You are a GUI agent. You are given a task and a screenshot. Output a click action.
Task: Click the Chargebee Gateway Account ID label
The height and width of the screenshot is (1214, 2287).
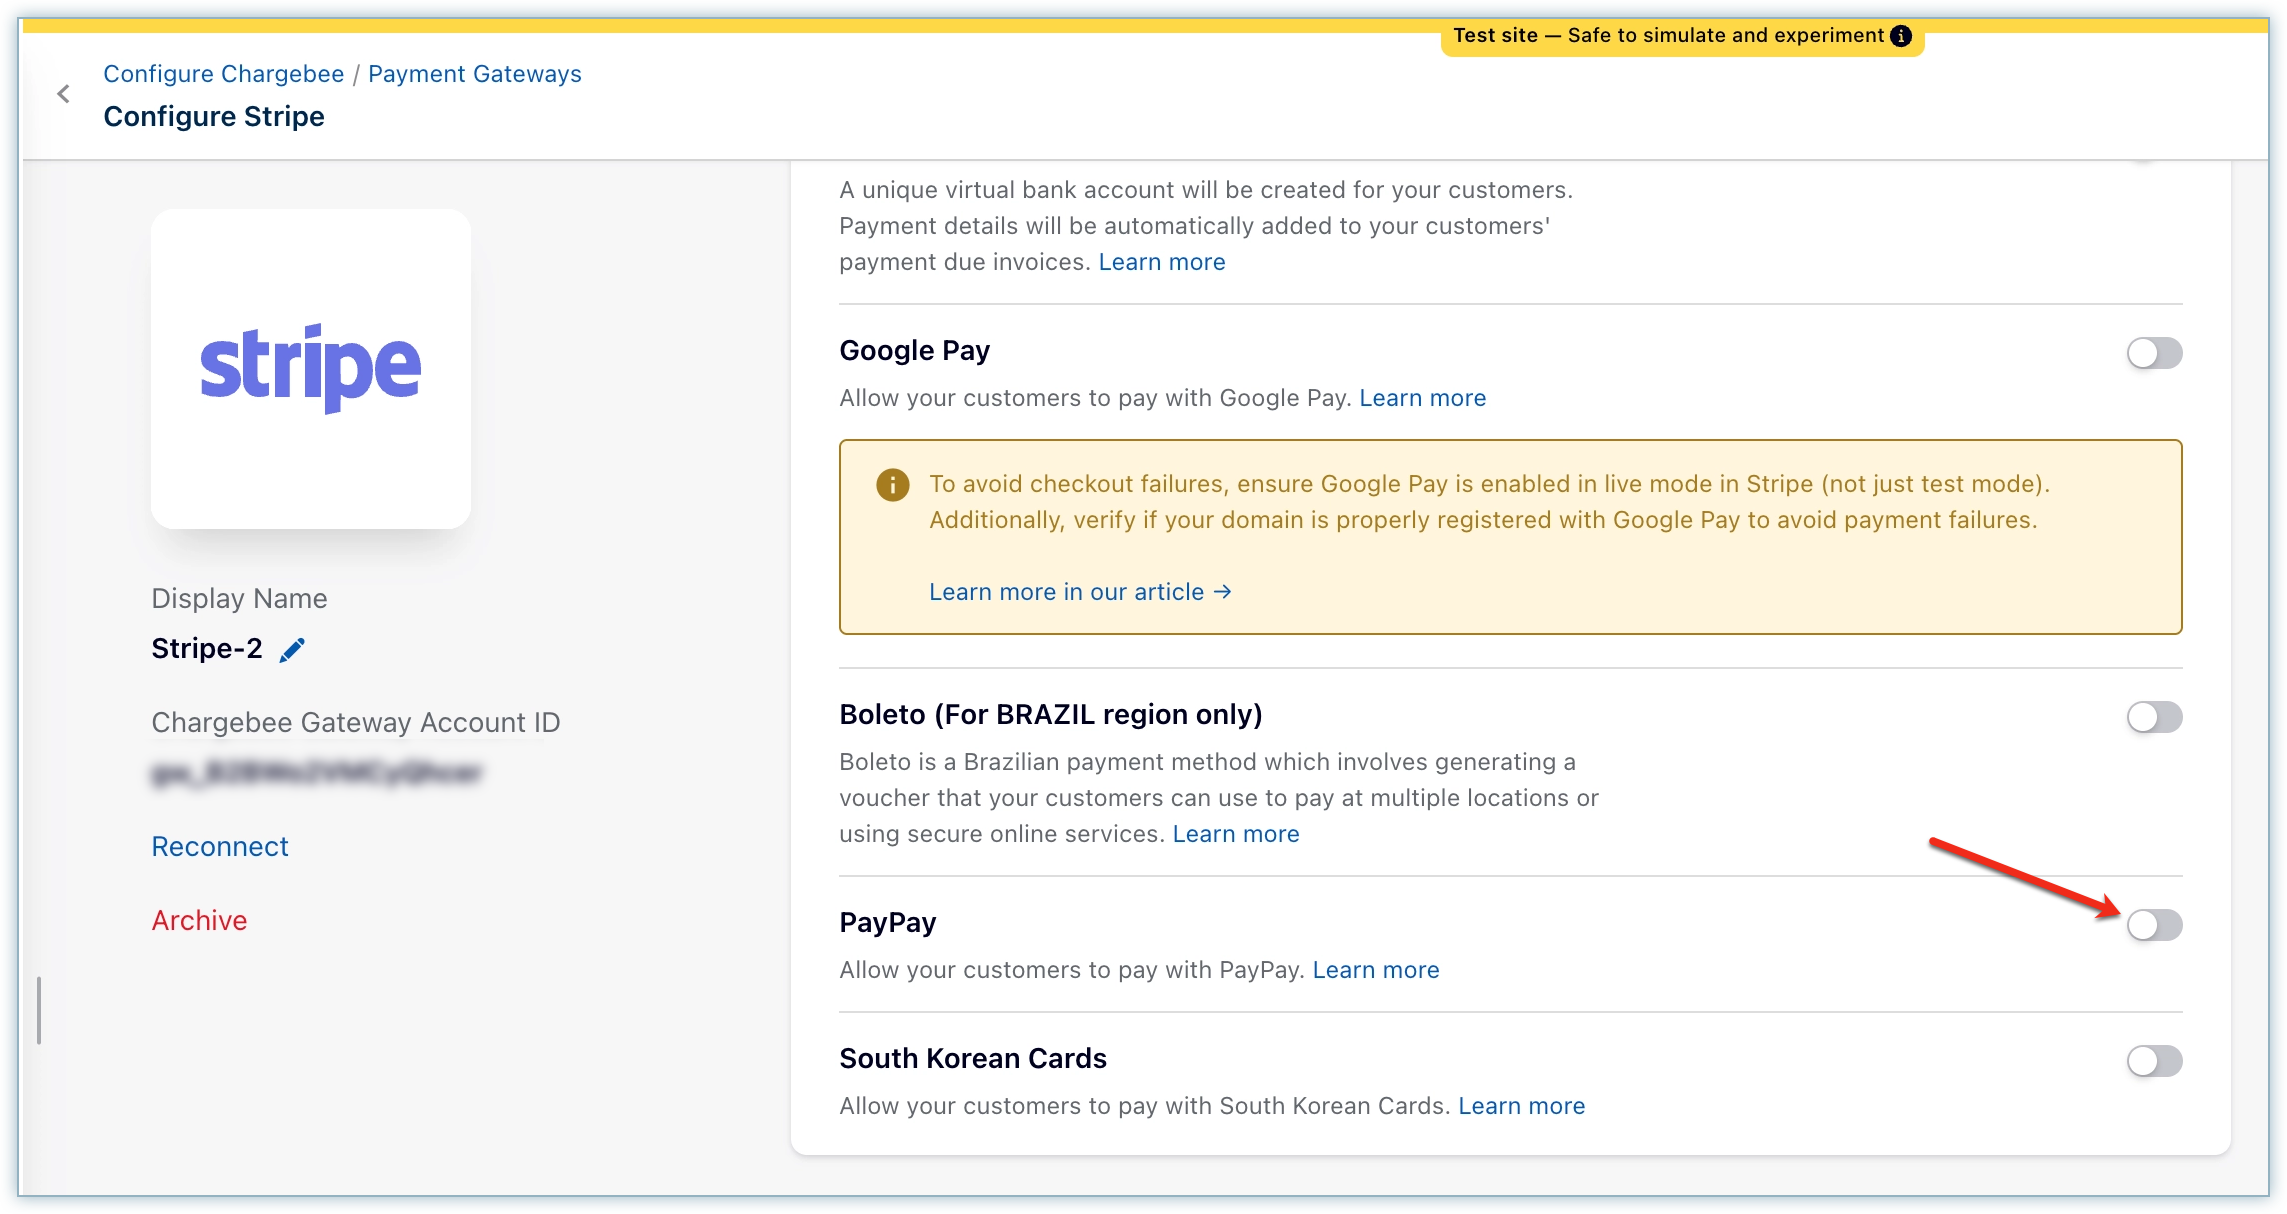356,723
